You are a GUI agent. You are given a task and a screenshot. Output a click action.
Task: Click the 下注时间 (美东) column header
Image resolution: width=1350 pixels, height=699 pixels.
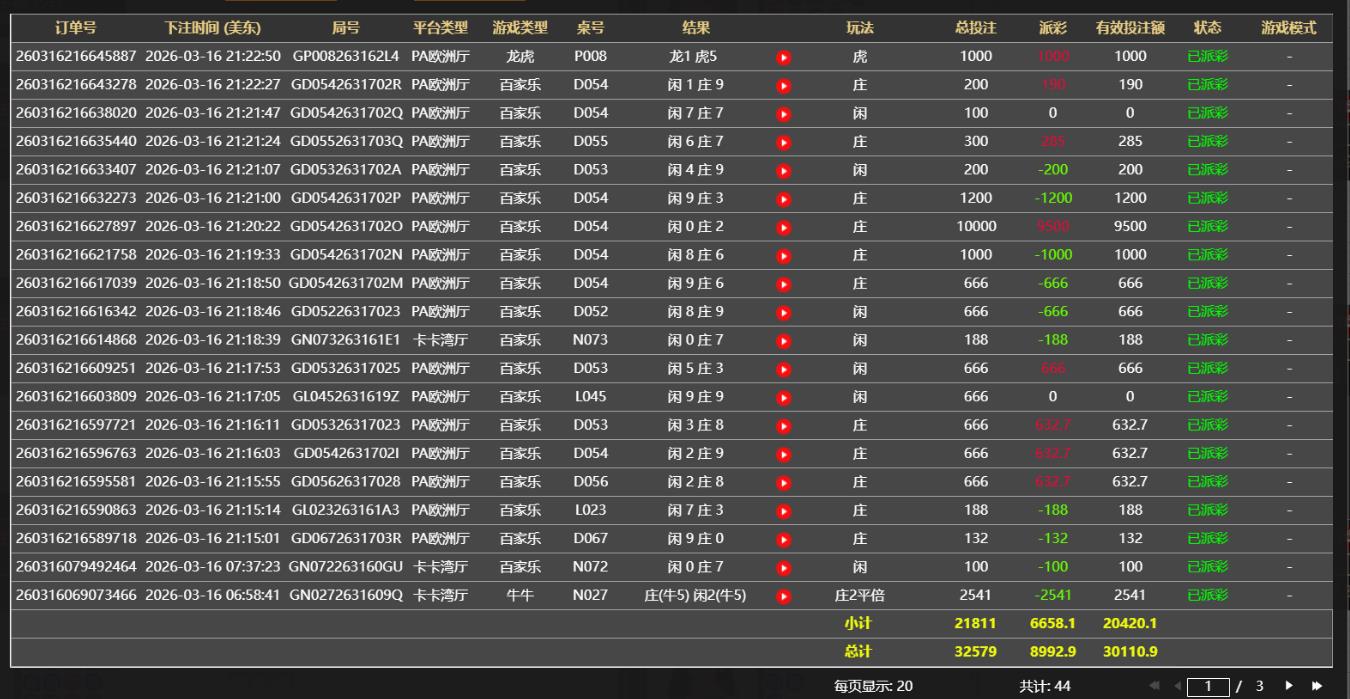click(x=212, y=28)
